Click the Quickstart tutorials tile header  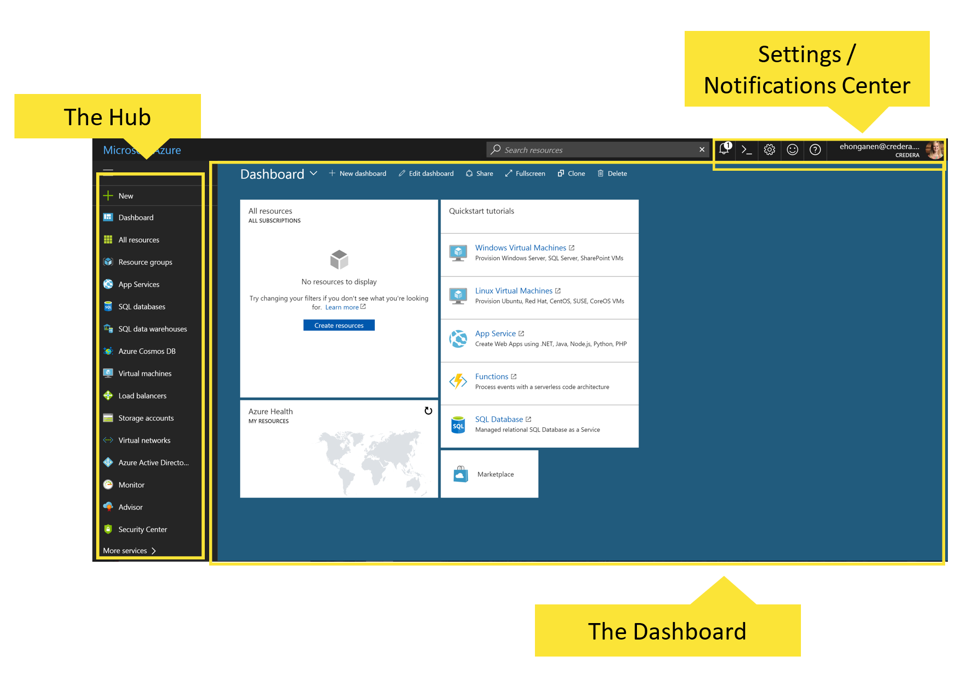click(x=481, y=211)
